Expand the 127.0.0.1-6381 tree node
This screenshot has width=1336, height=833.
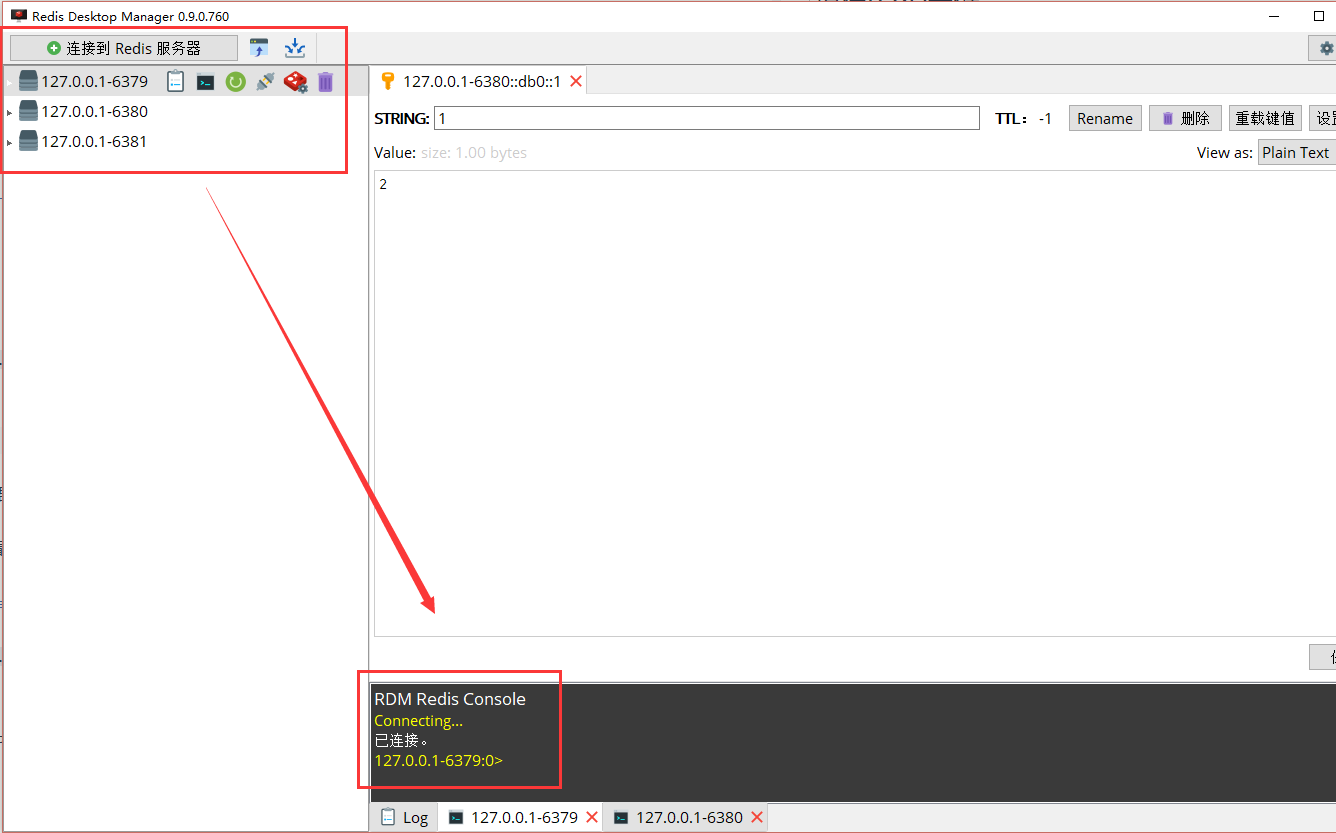[x=10, y=143]
